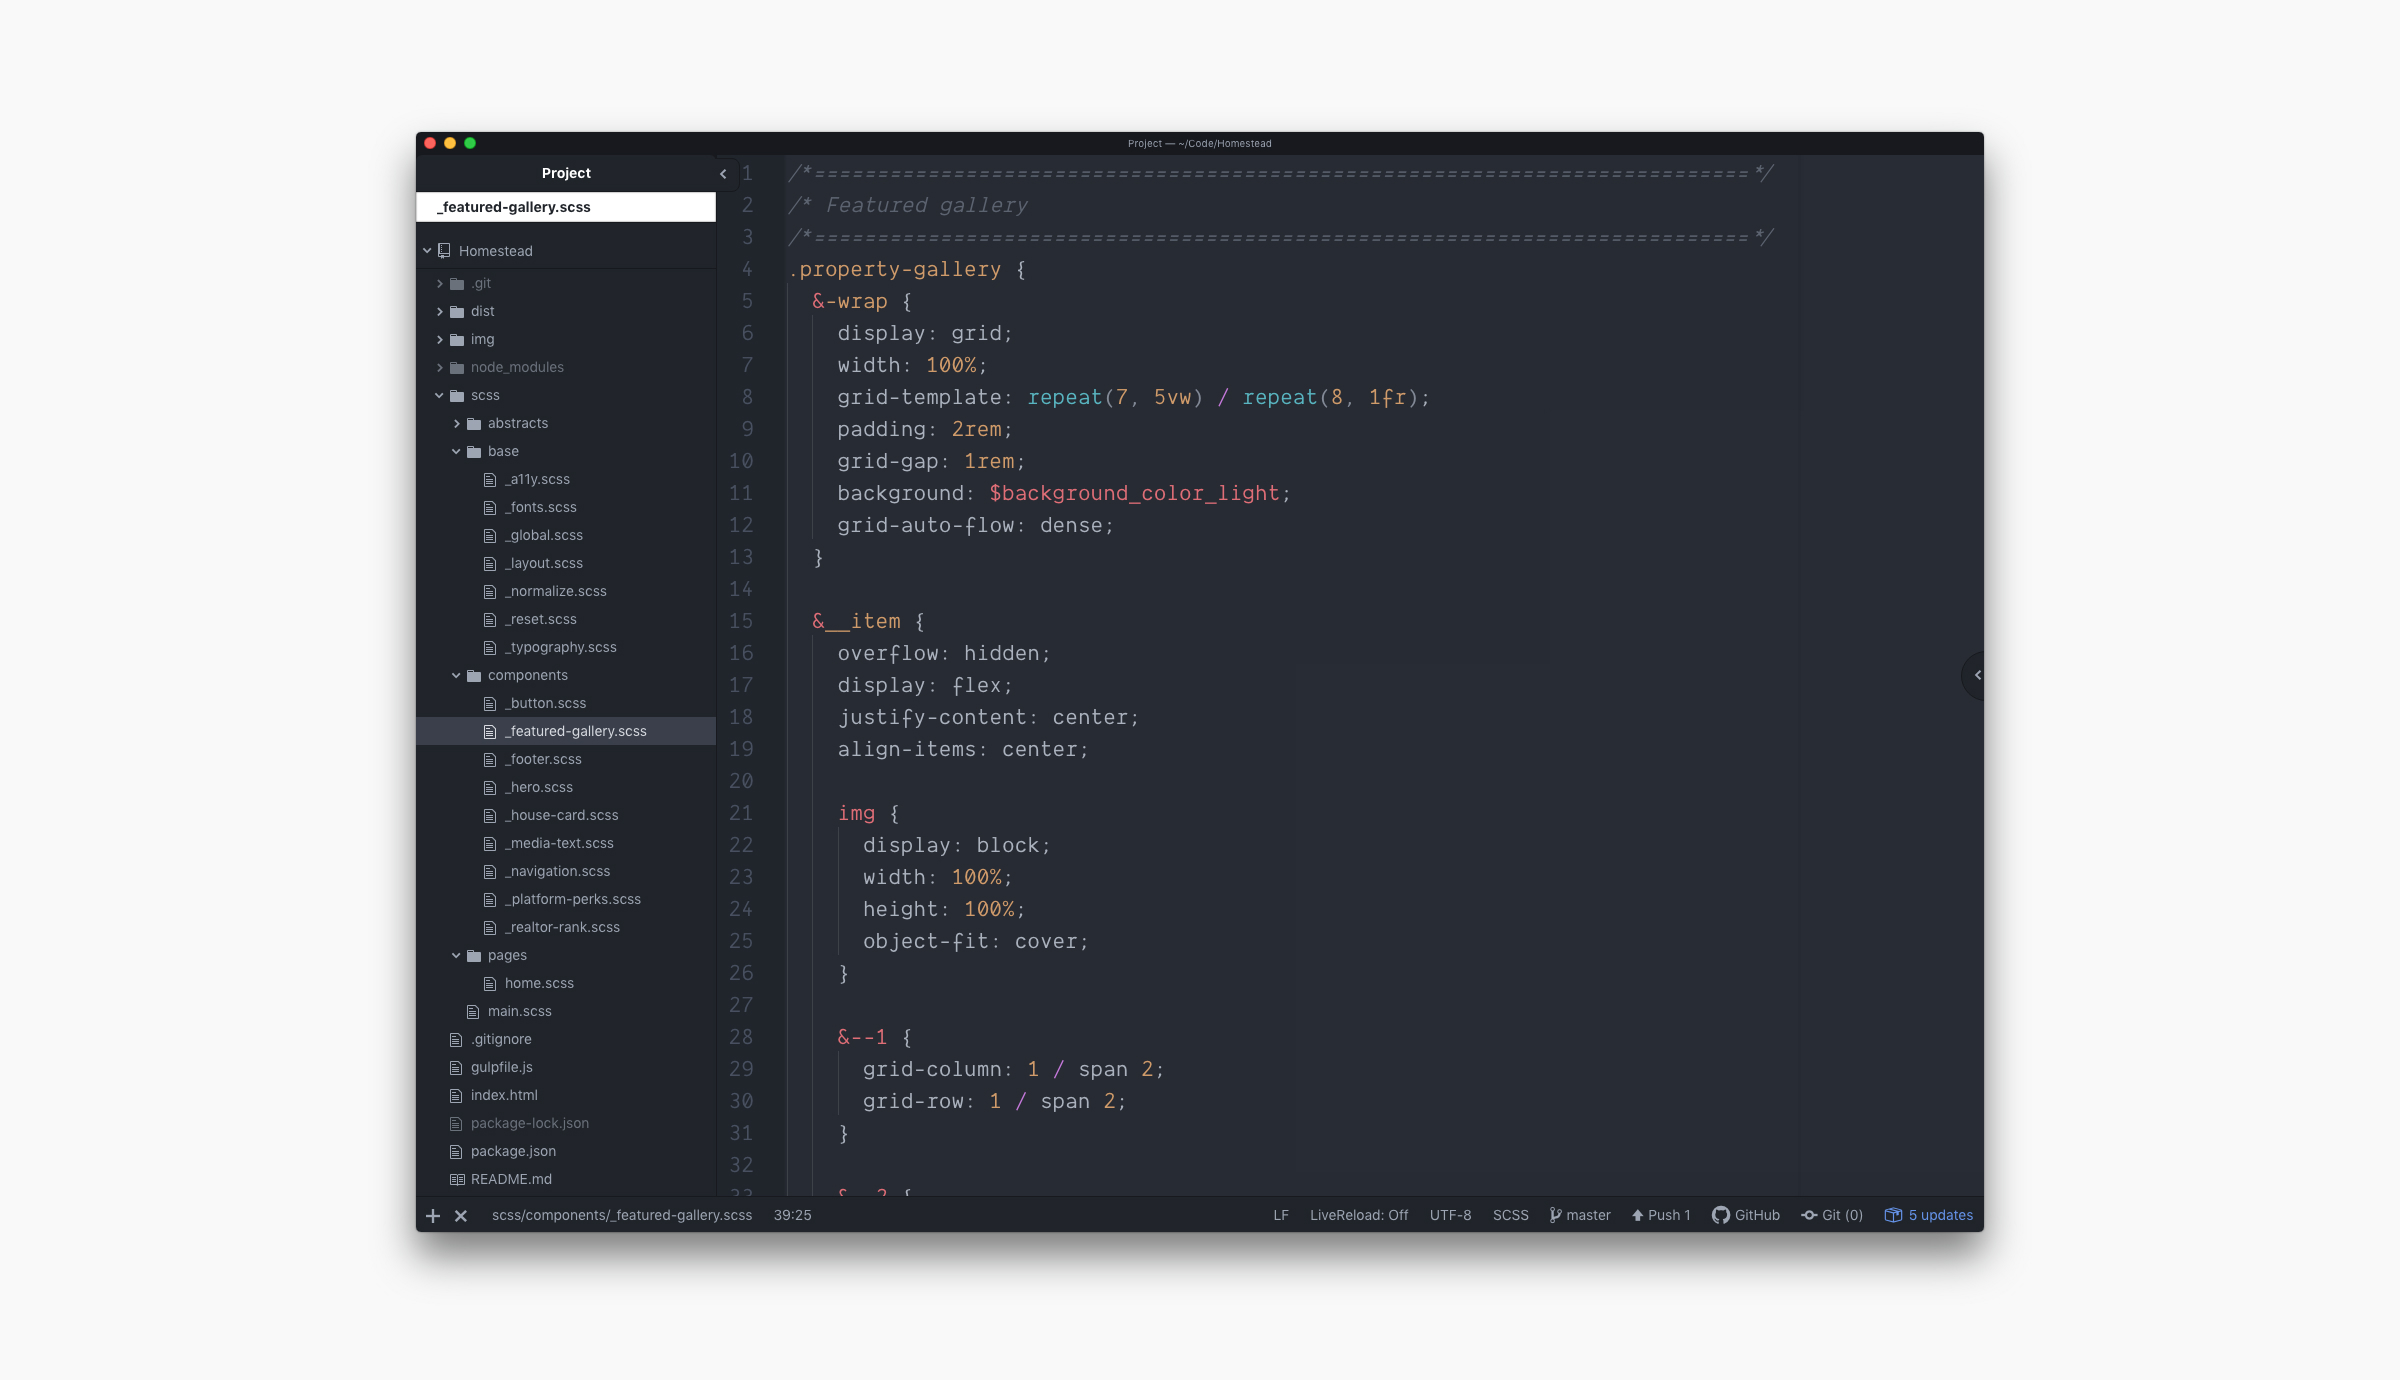Change the SCSS grammar selector
Viewport: 2400px width, 1380px height.
coord(1510,1215)
